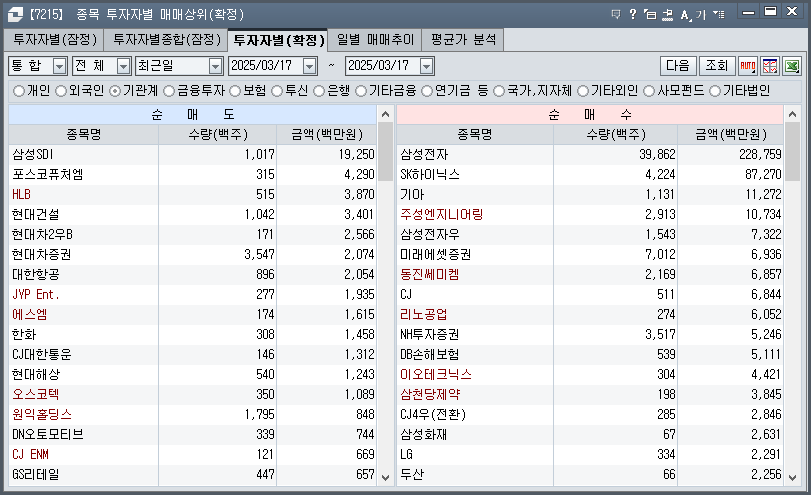Click the pin window icon
The width and height of the screenshot is (811, 495).
[668, 14]
